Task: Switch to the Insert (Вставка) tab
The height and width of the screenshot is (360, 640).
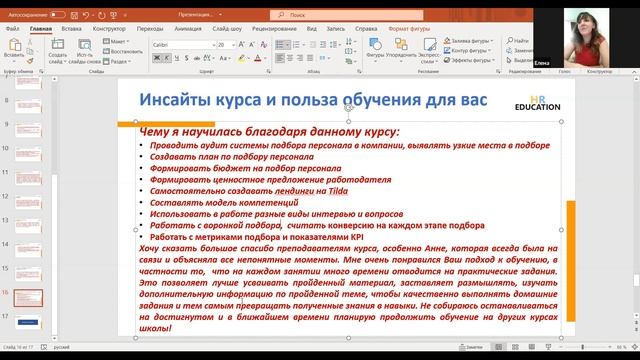Action: [71, 29]
